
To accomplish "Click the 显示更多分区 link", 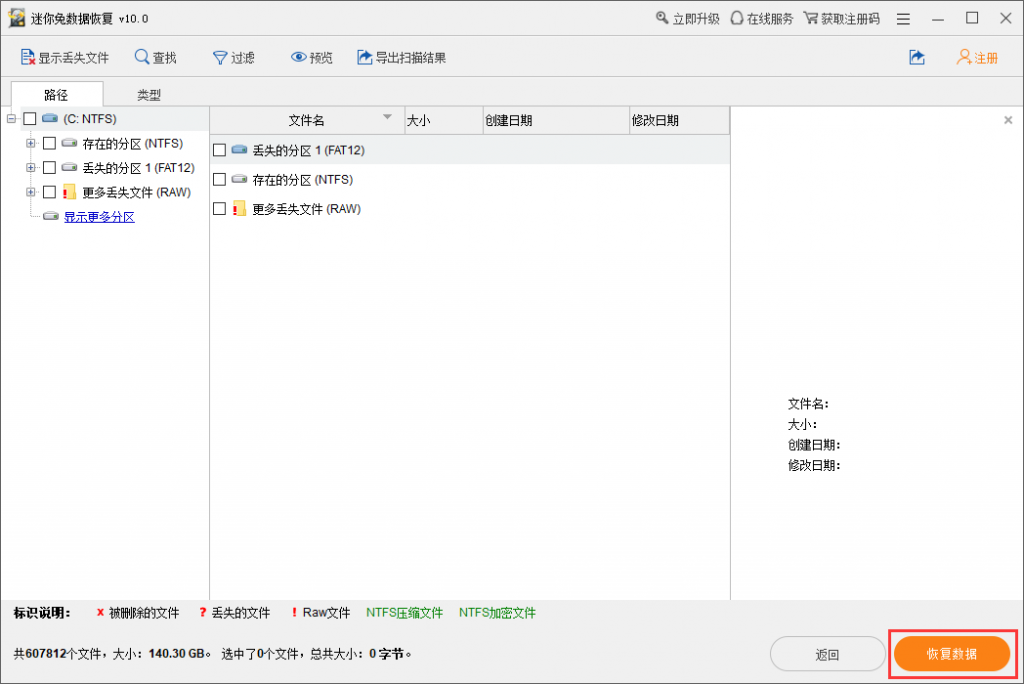I will click(x=99, y=217).
